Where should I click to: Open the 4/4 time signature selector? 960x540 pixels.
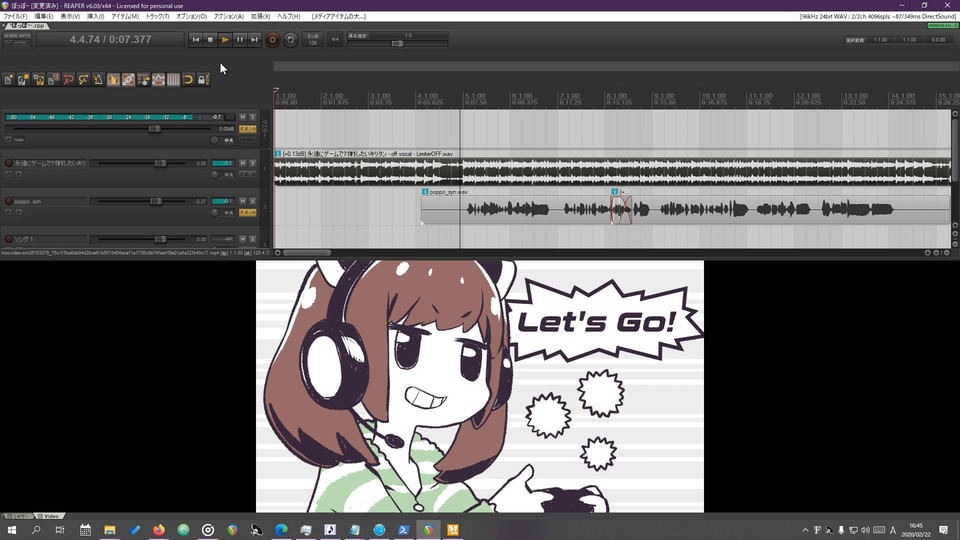(335, 39)
